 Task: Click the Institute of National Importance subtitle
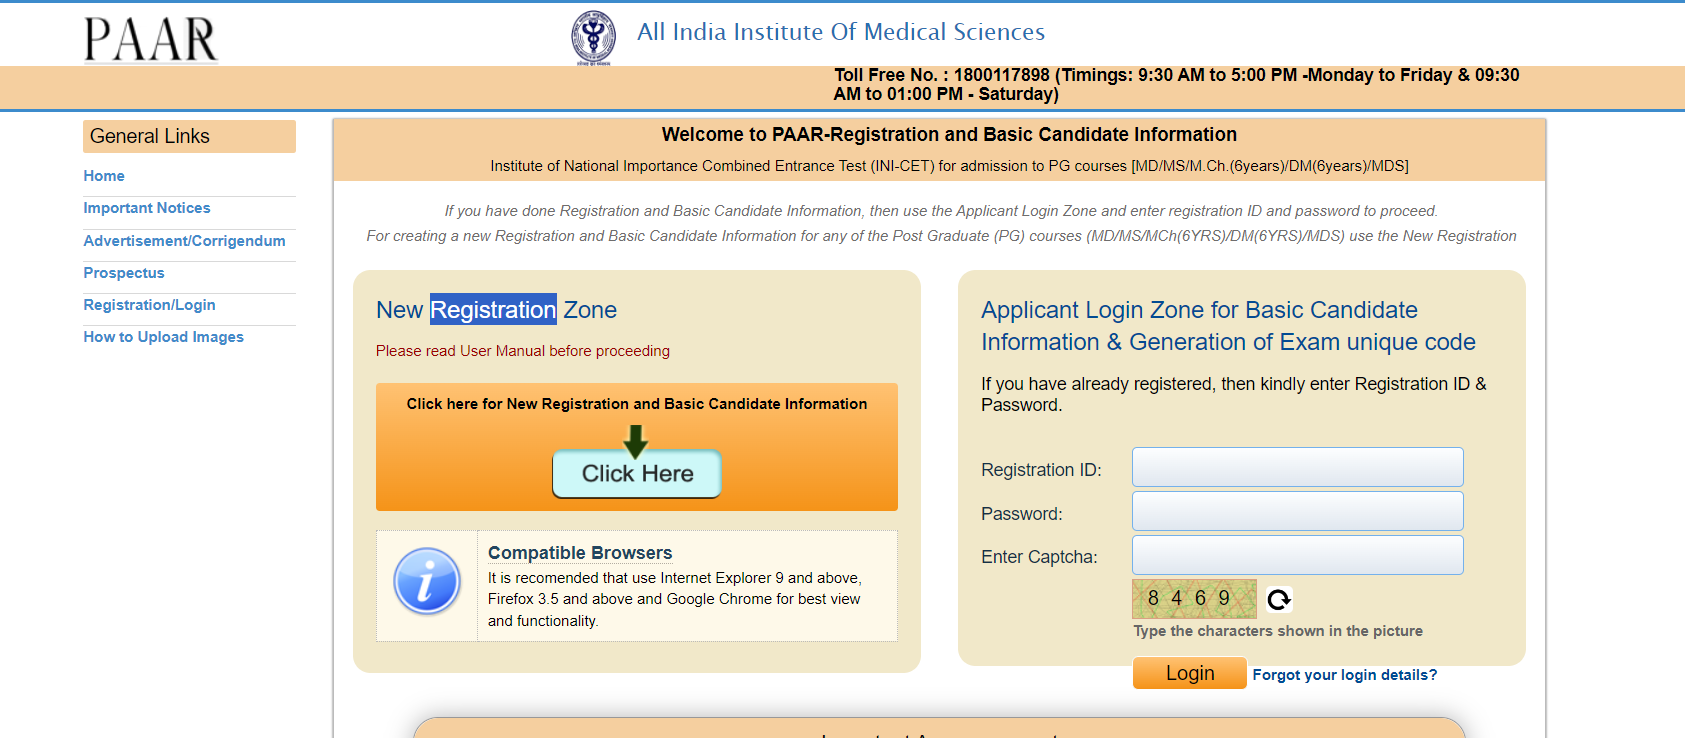click(949, 166)
